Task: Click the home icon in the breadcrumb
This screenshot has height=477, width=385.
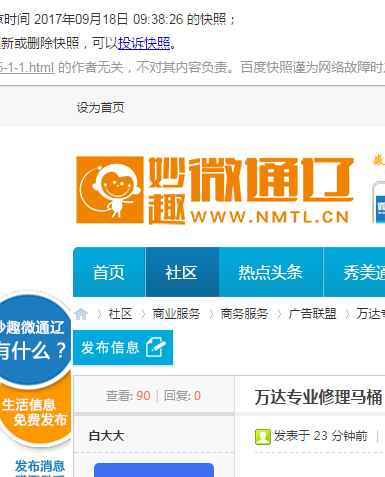Action: click(x=81, y=314)
